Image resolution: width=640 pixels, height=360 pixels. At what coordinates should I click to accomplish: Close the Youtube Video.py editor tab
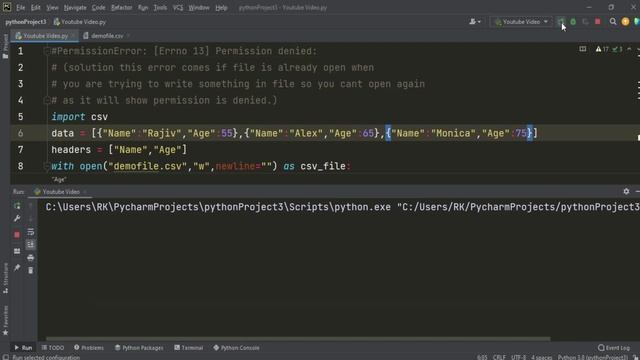click(73, 36)
